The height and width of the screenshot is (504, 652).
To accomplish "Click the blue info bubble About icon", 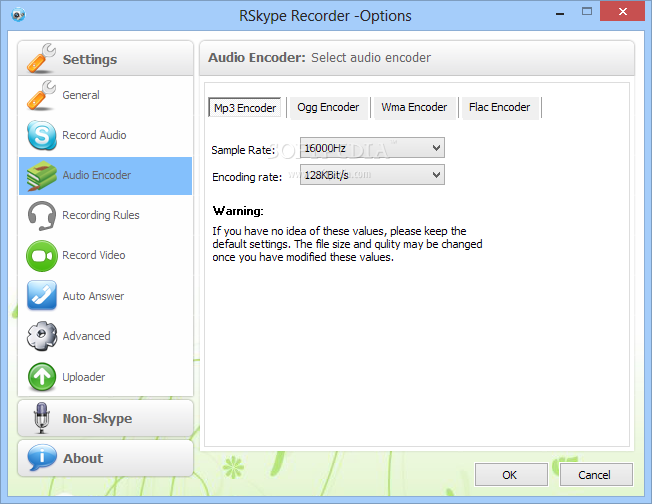I will pos(42,457).
